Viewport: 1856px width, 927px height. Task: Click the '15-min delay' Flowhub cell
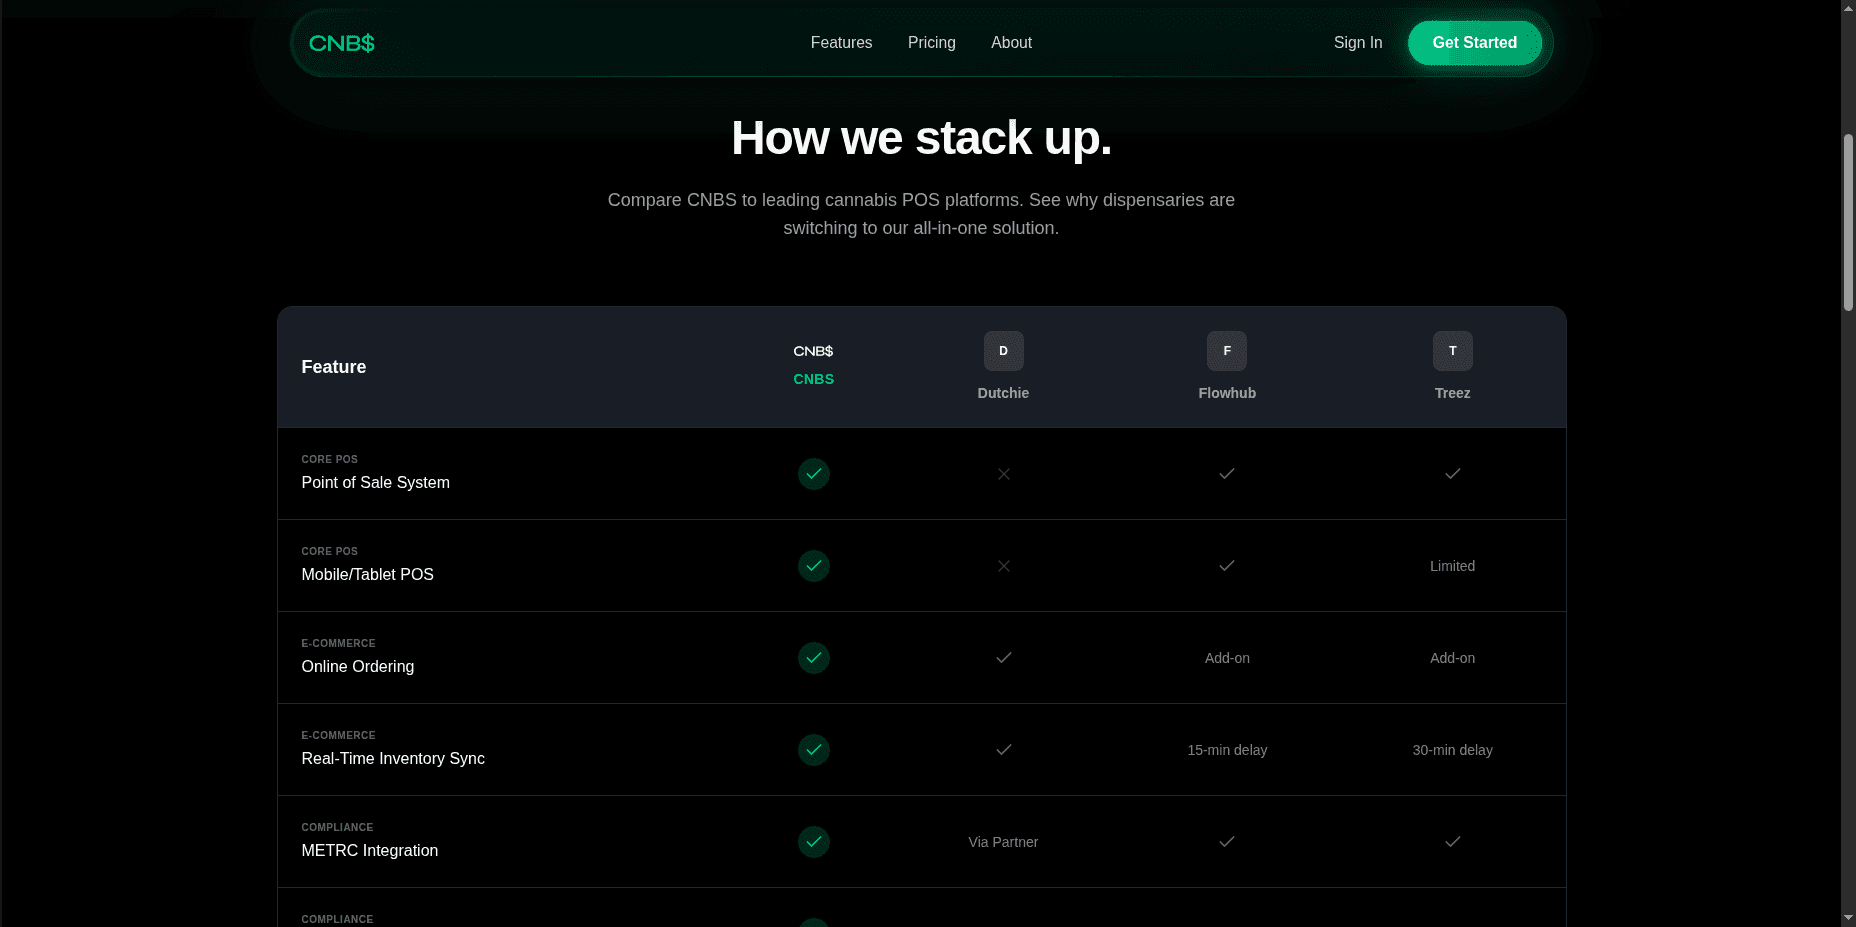(1227, 750)
